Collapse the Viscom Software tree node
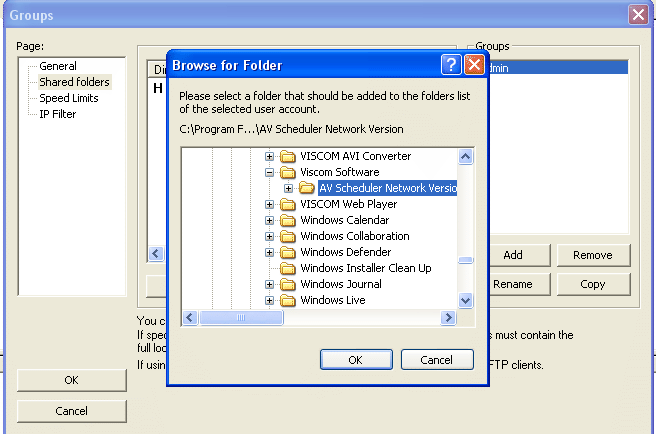Viewport: 656px width, 434px height. [269, 172]
